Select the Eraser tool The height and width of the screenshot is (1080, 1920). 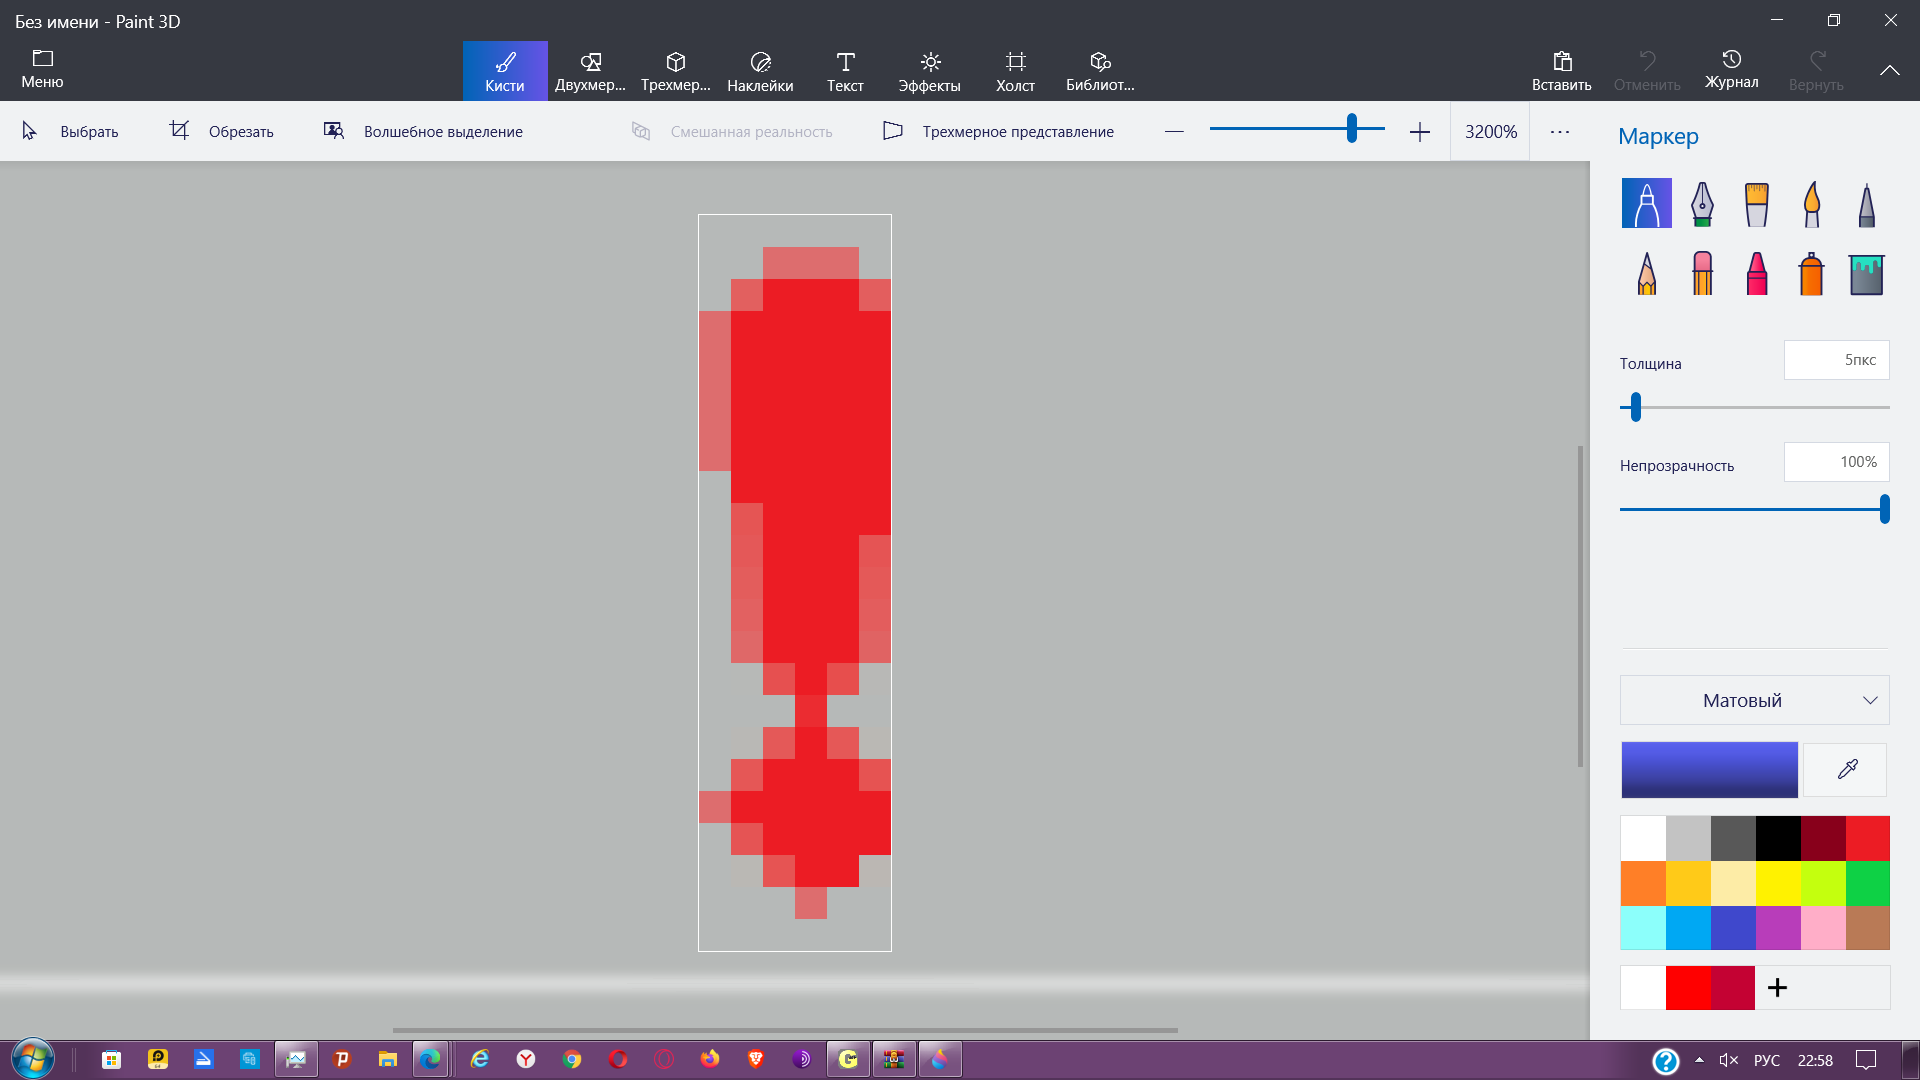[x=1702, y=273]
